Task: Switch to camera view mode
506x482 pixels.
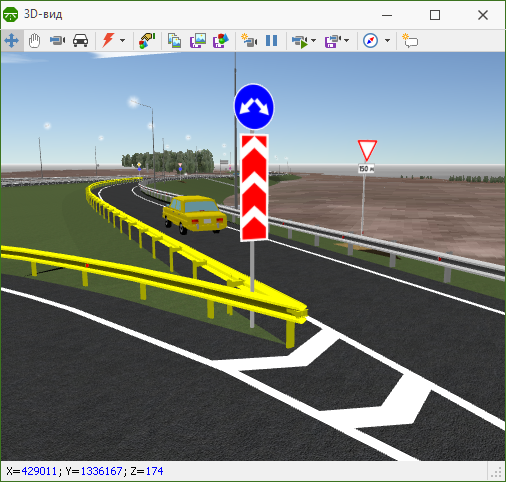Action: pos(57,41)
